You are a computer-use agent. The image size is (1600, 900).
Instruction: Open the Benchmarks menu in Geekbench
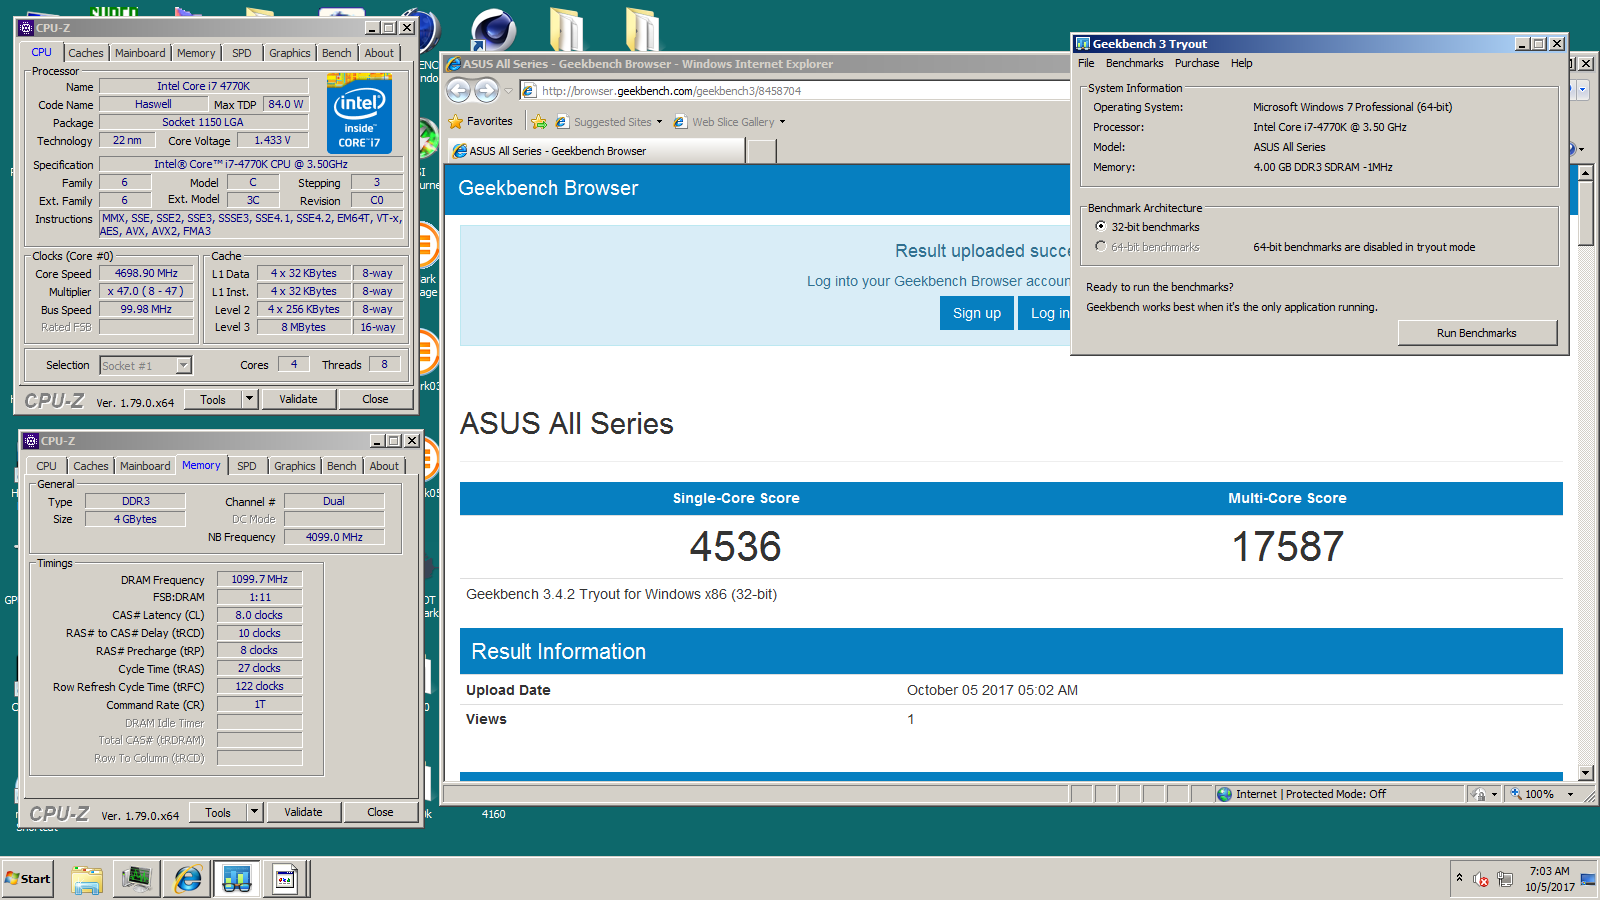coord(1134,63)
